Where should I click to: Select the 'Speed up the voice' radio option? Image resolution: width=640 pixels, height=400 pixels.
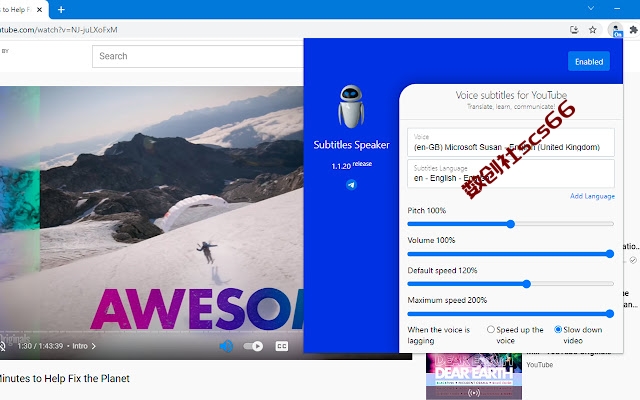click(x=491, y=329)
